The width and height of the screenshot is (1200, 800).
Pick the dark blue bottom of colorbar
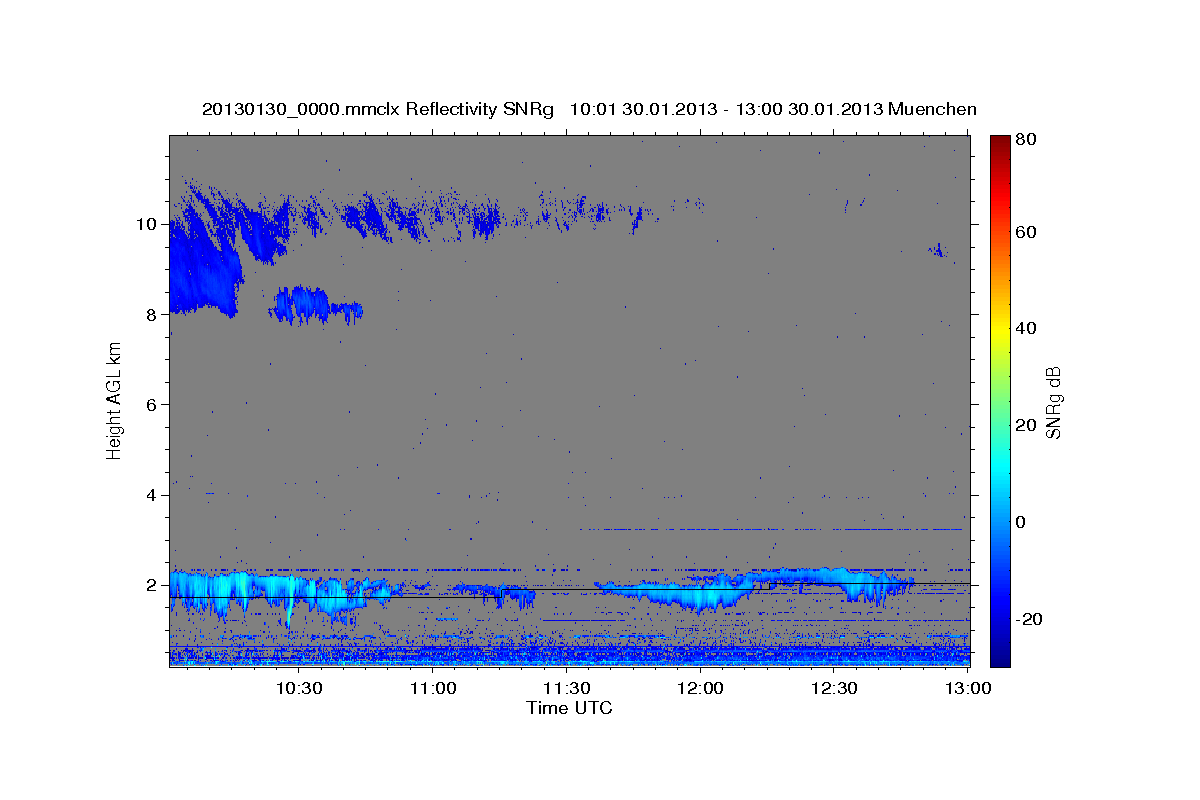point(1000,657)
